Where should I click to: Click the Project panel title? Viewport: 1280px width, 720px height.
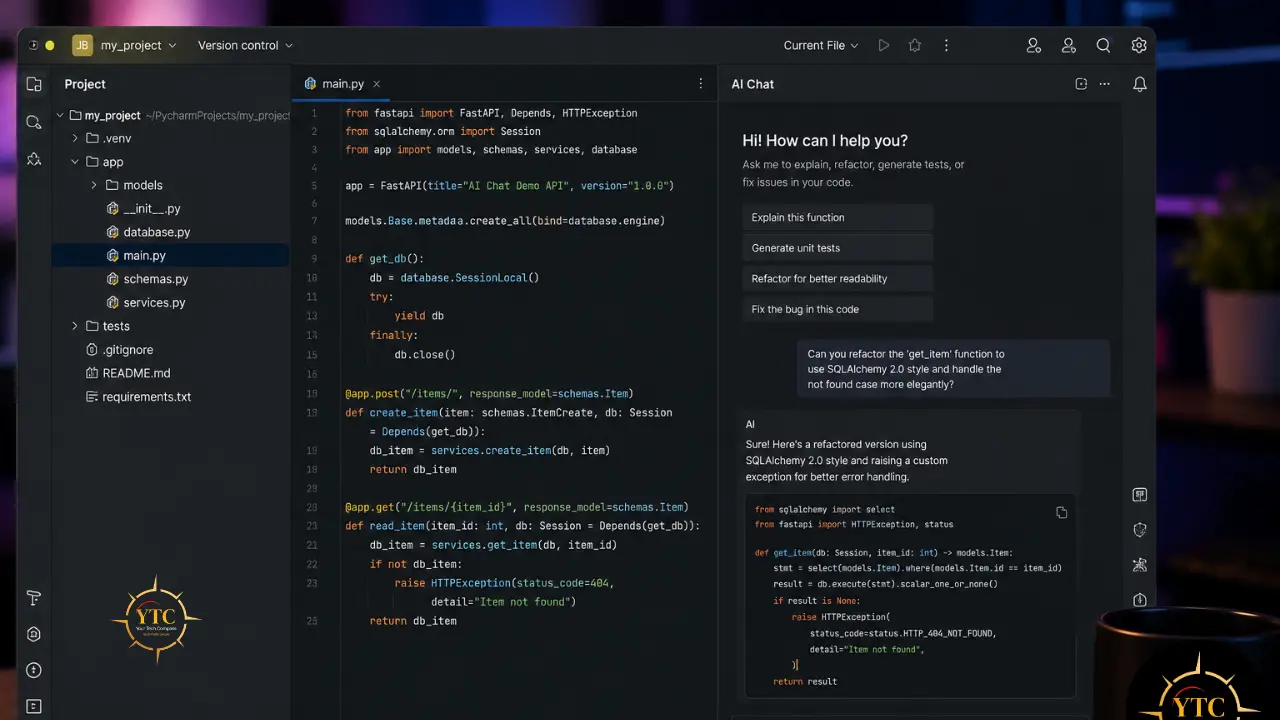click(x=85, y=84)
